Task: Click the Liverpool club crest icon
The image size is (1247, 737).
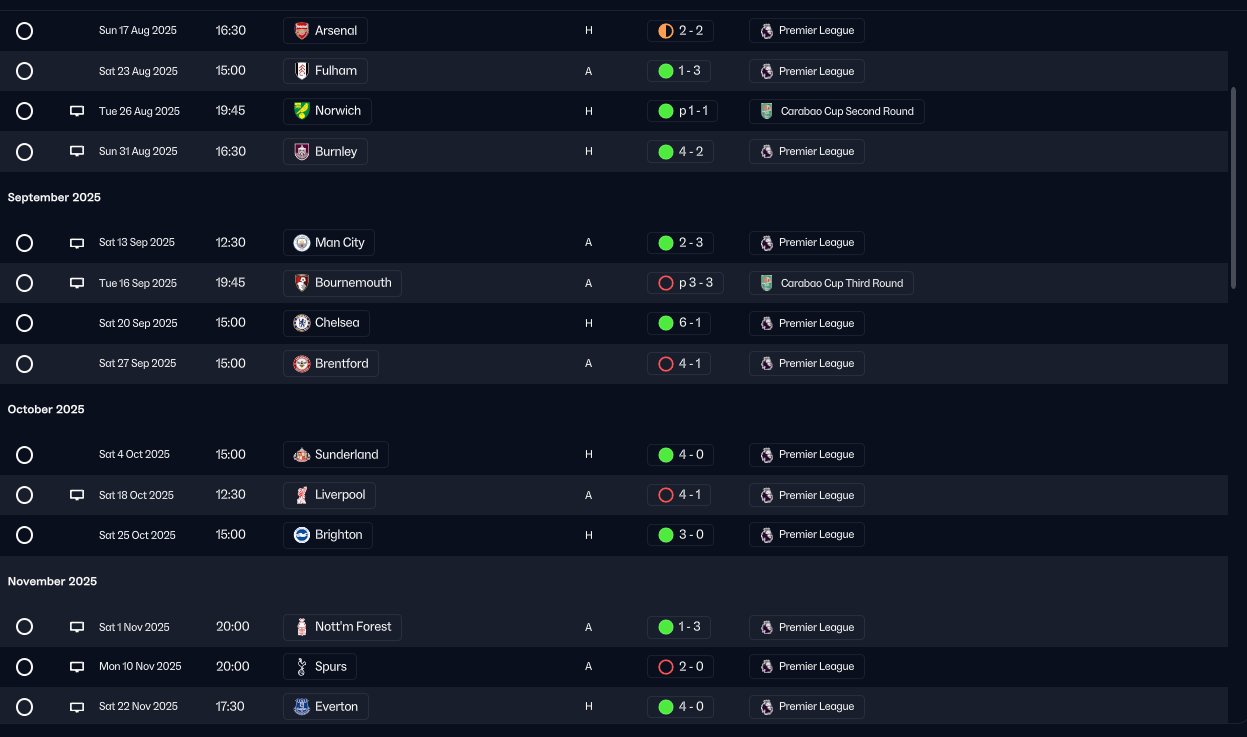Action: point(302,495)
